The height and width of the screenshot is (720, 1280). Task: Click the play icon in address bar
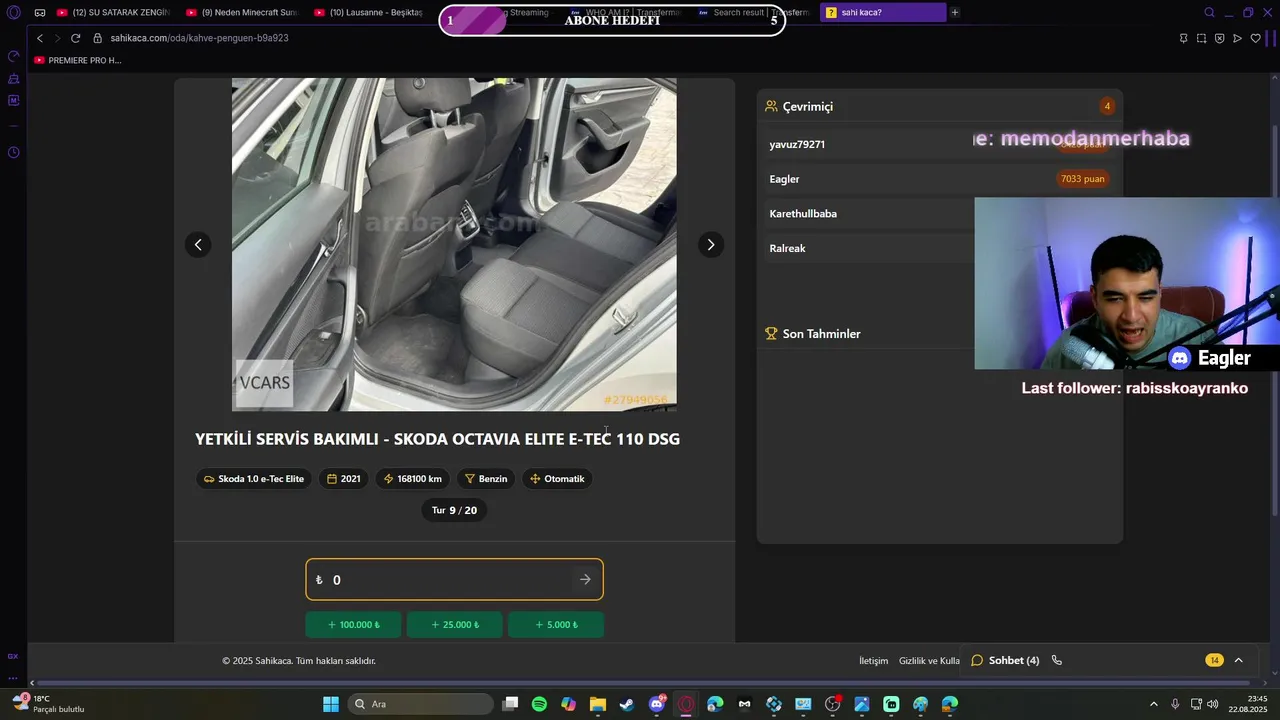[x=1237, y=38]
